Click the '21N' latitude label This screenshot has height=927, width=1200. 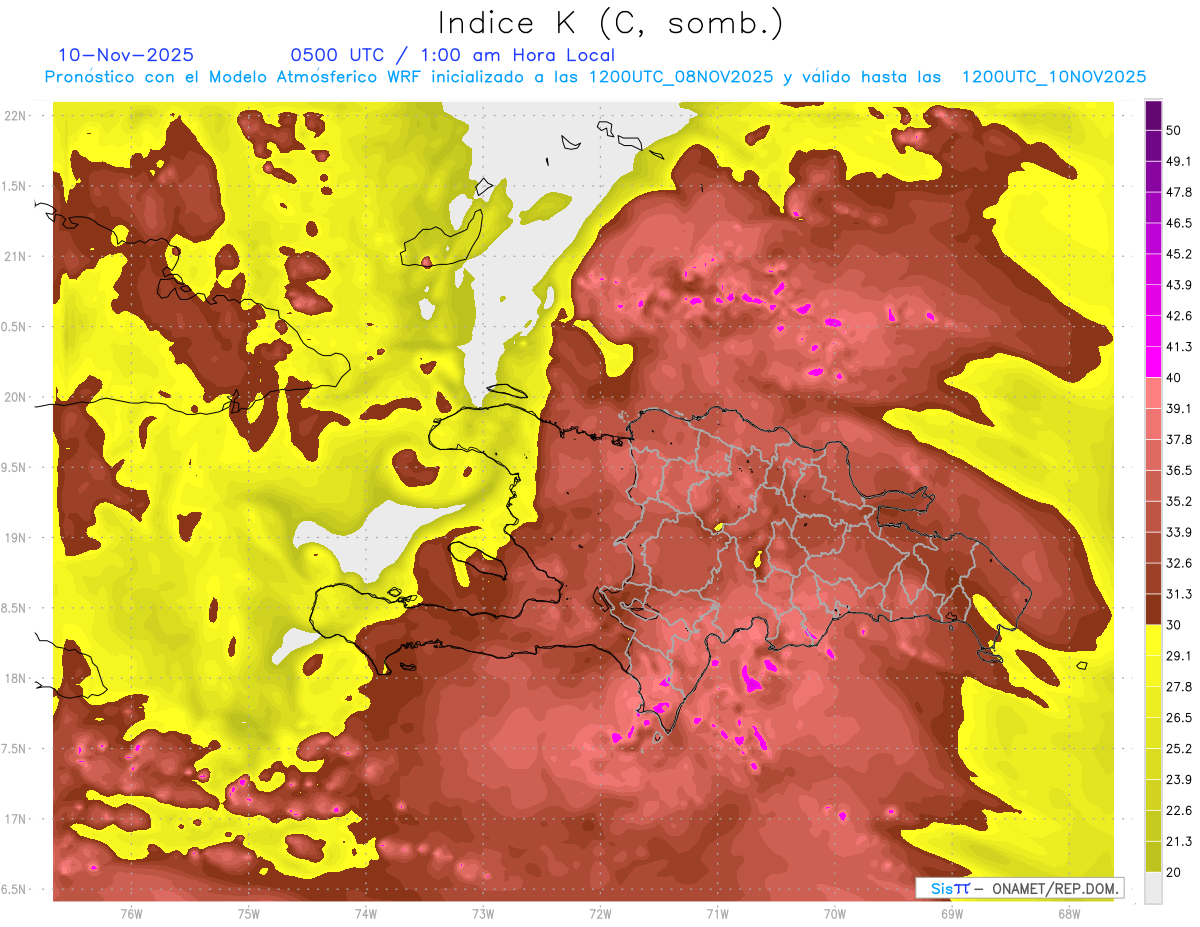pyautogui.click(x=17, y=256)
